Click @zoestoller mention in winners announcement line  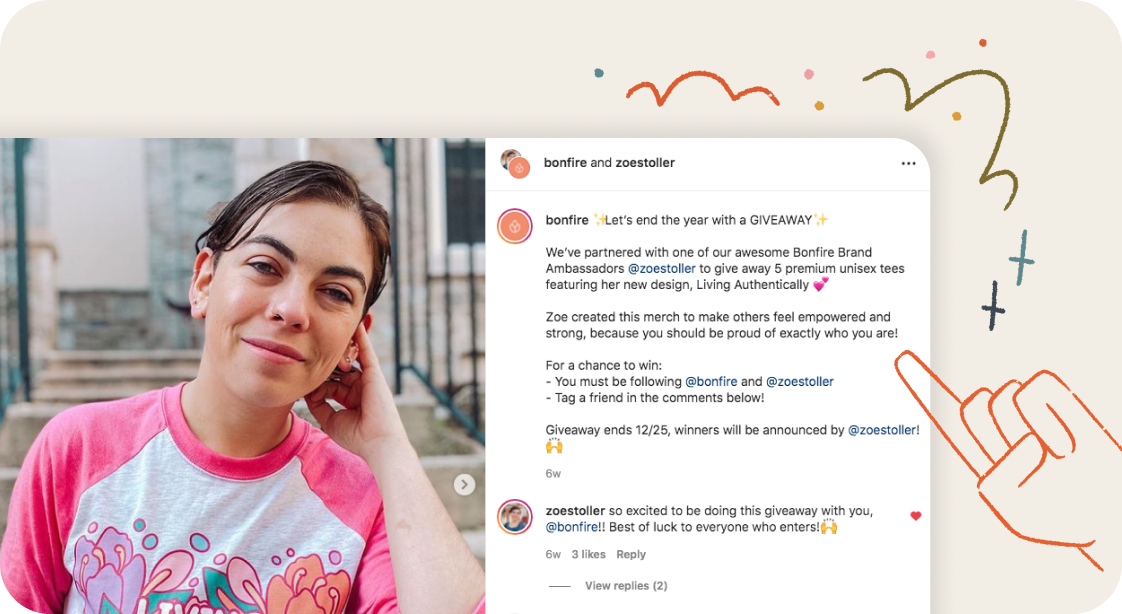pos(882,430)
